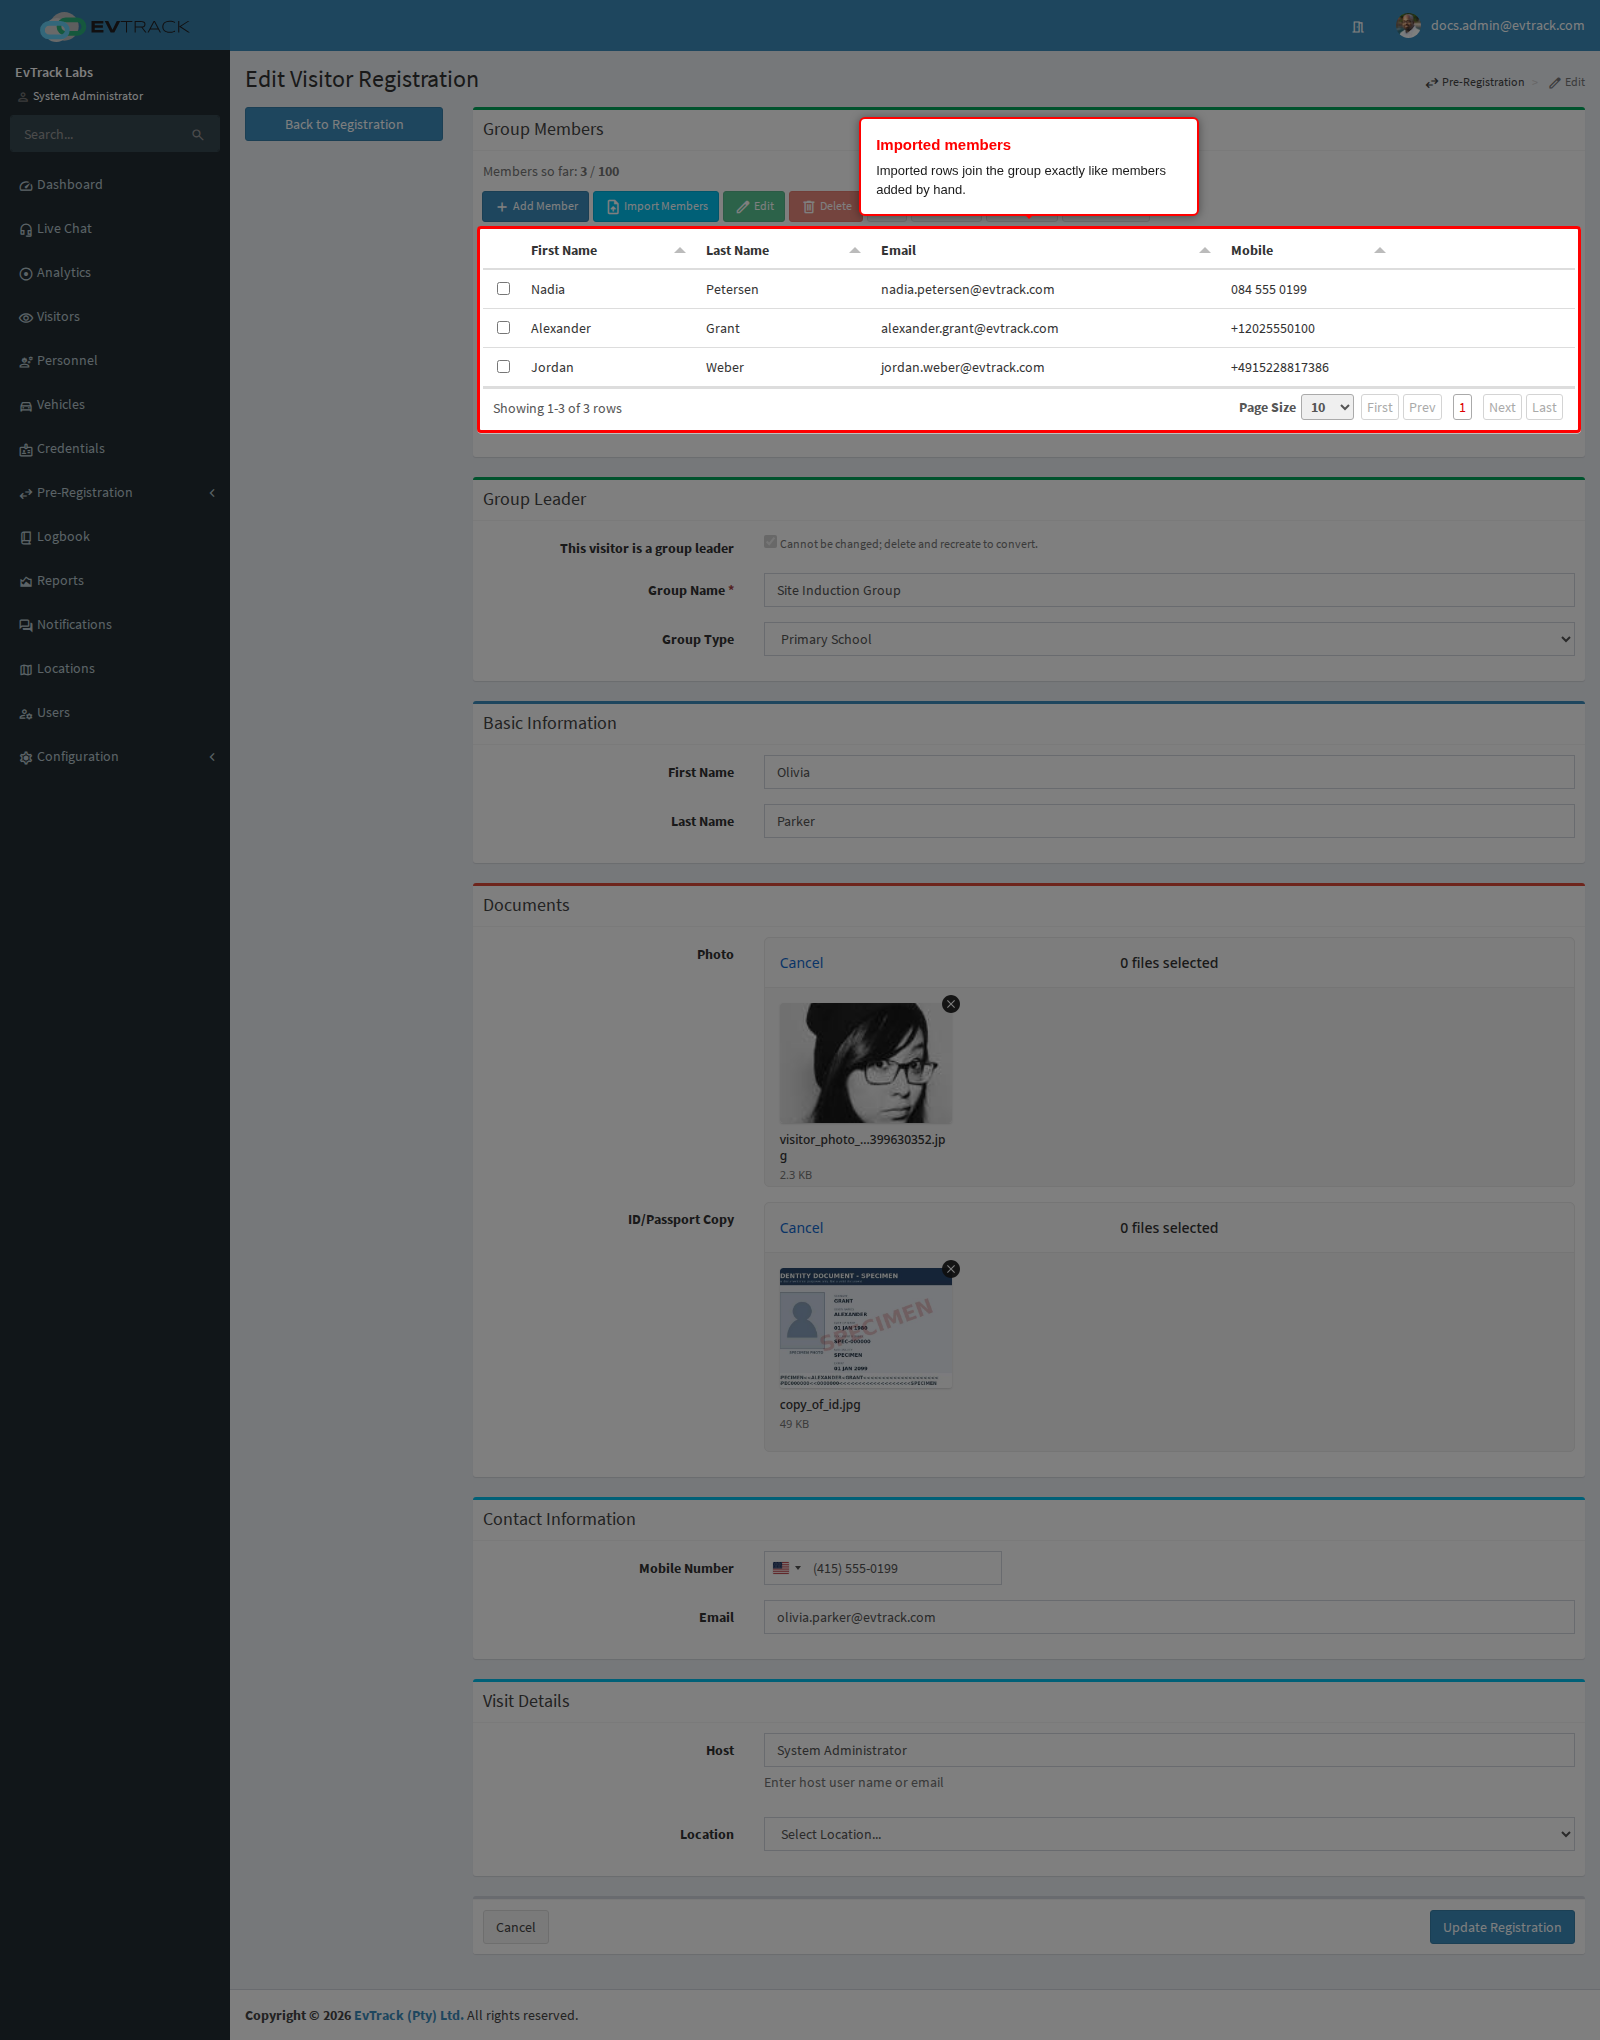Image resolution: width=1600 pixels, height=2040 pixels.
Task: Click the Host input field
Action: 1169,1750
